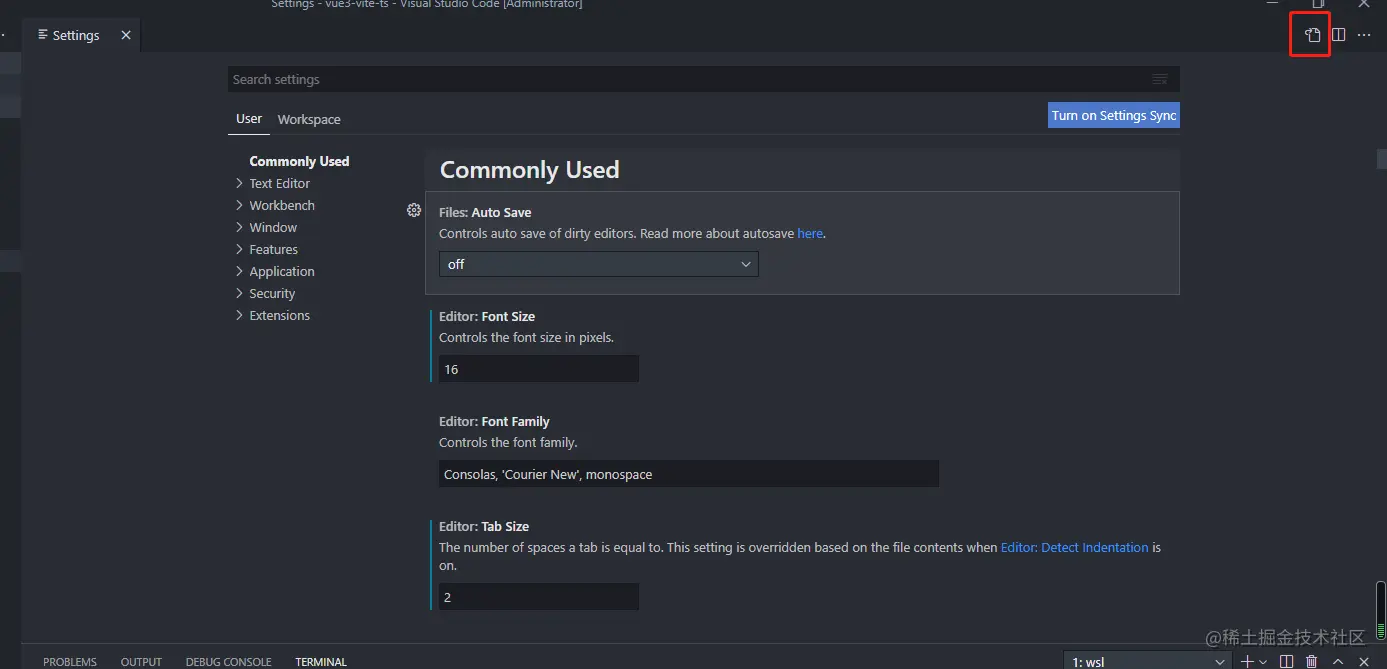Open Settings JSON file icon
Viewport: 1387px width, 669px height.
pyautogui.click(x=1312, y=35)
